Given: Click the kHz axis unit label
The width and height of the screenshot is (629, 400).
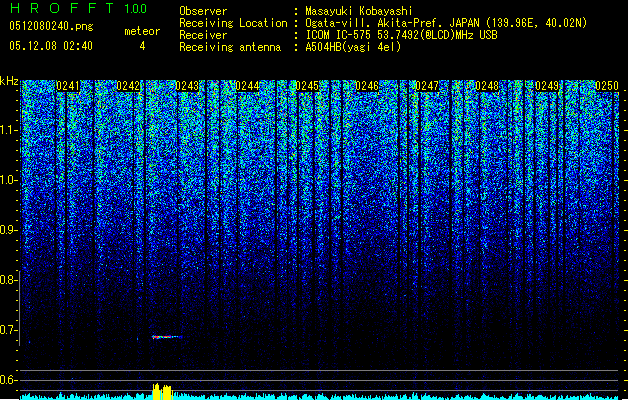Looking at the screenshot, I should 9,81.
